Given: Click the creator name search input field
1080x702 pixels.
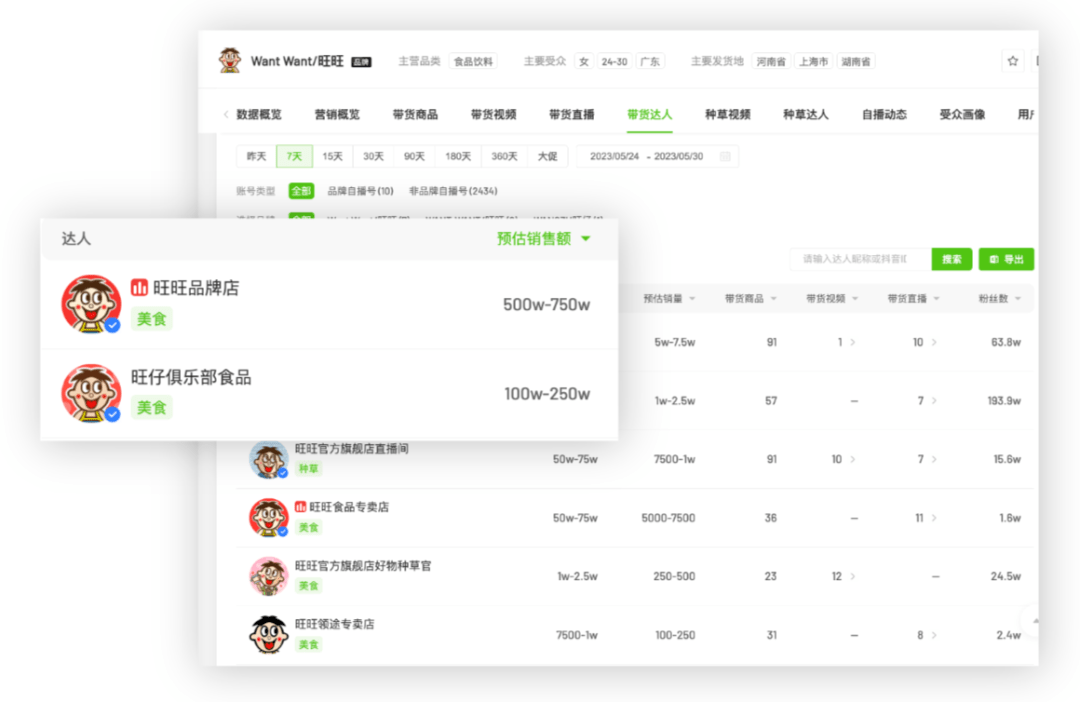Looking at the screenshot, I should point(860,259).
